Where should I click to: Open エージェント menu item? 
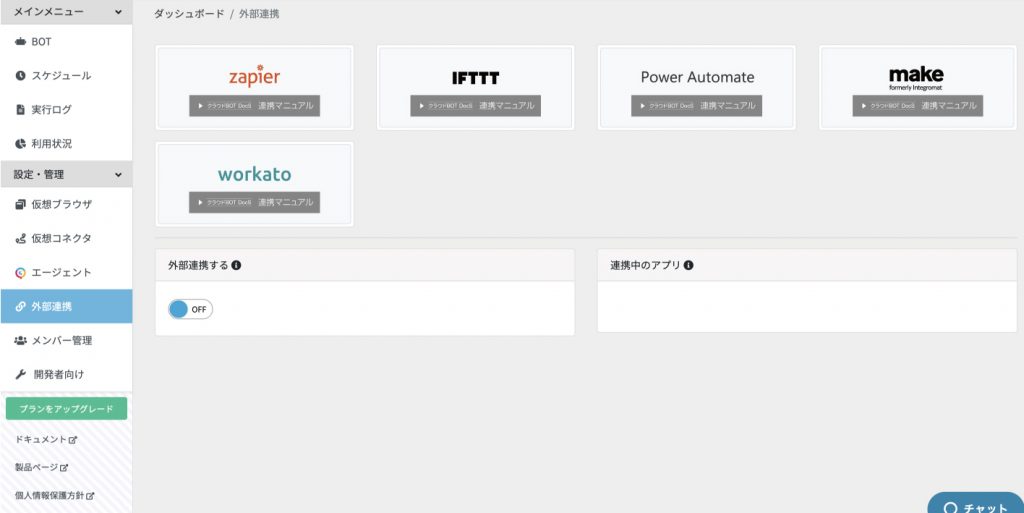pos(67,273)
